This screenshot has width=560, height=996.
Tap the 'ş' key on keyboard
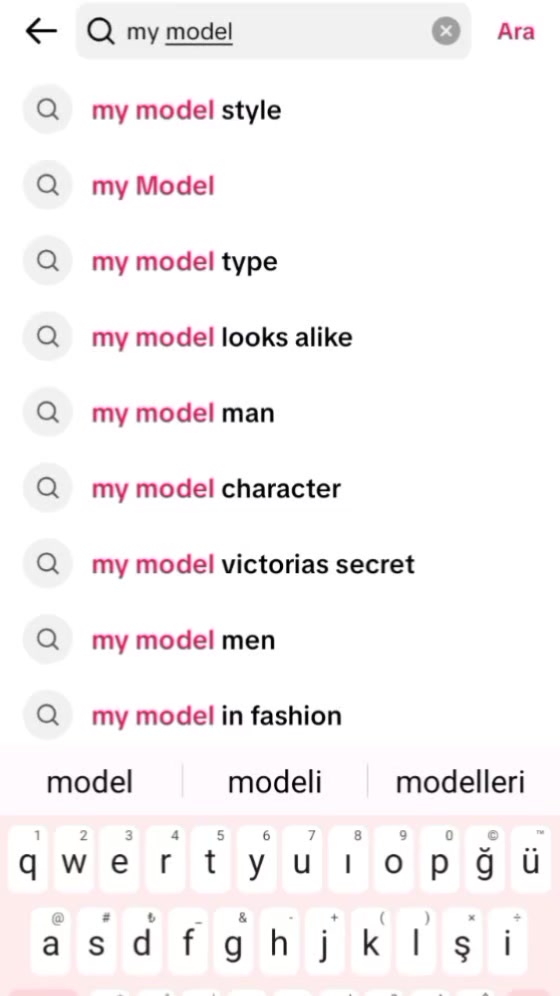point(462,941)
